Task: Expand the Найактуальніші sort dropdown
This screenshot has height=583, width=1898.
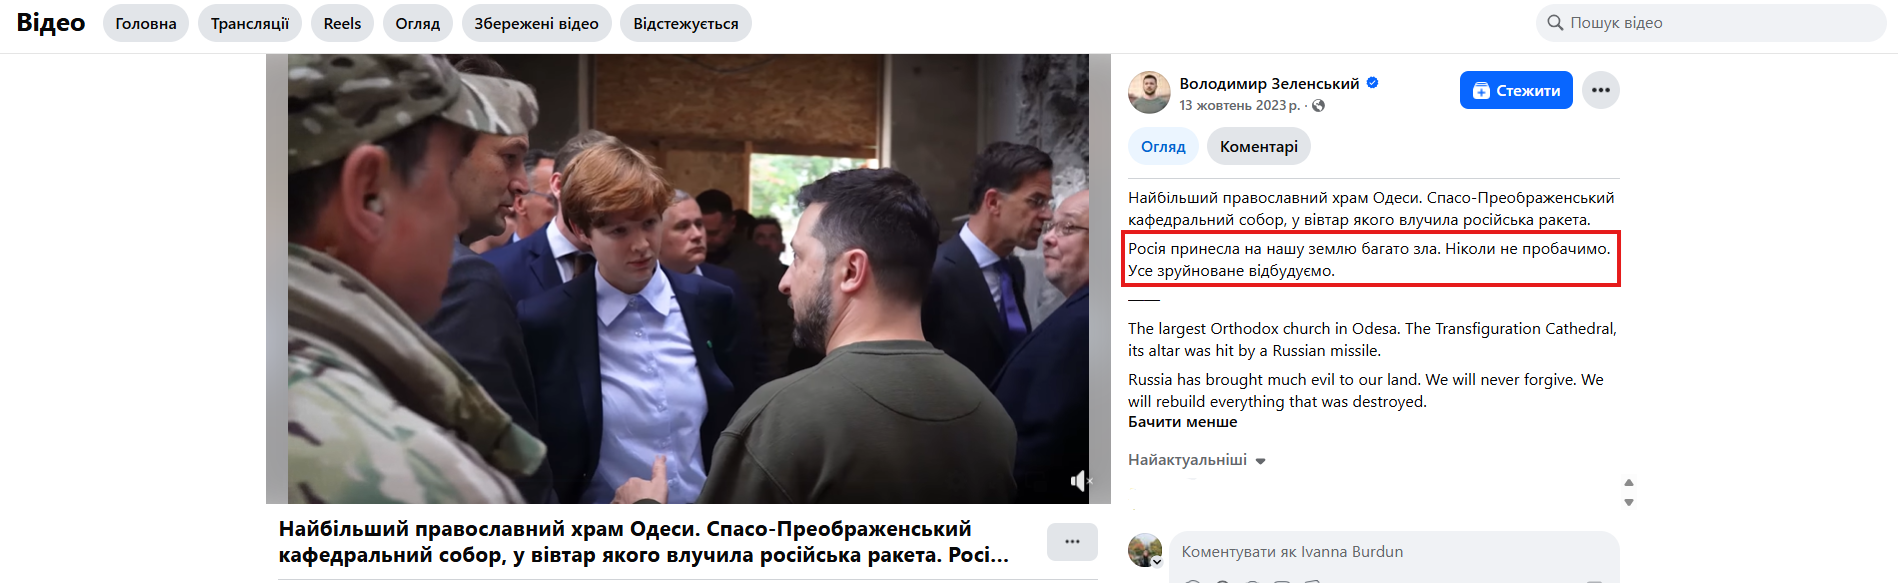Action: coord(1197,460)
